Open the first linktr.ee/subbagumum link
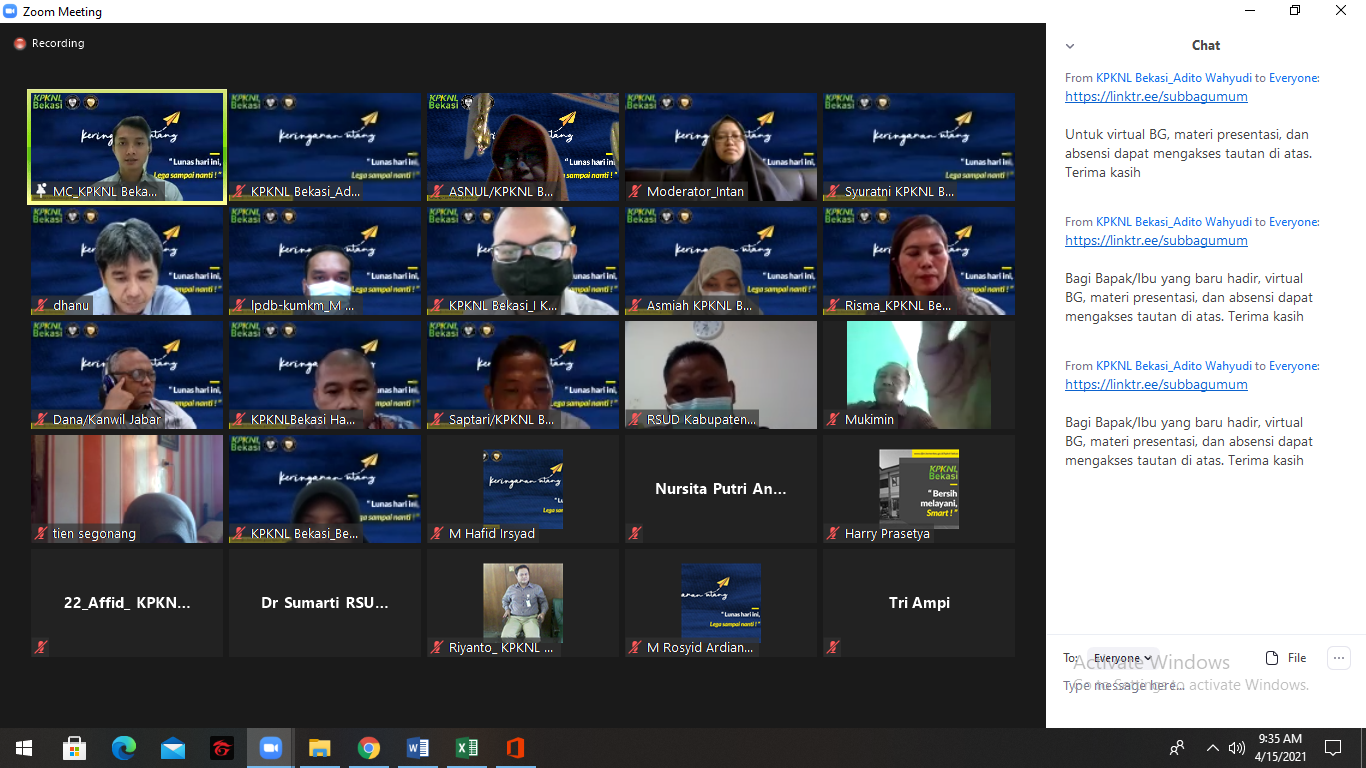 point(1156,97)
